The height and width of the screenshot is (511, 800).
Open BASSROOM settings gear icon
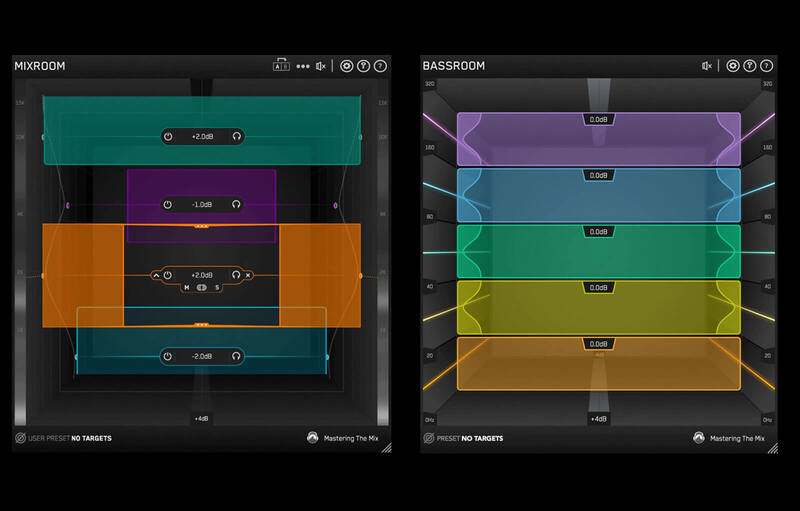point(733,66)
